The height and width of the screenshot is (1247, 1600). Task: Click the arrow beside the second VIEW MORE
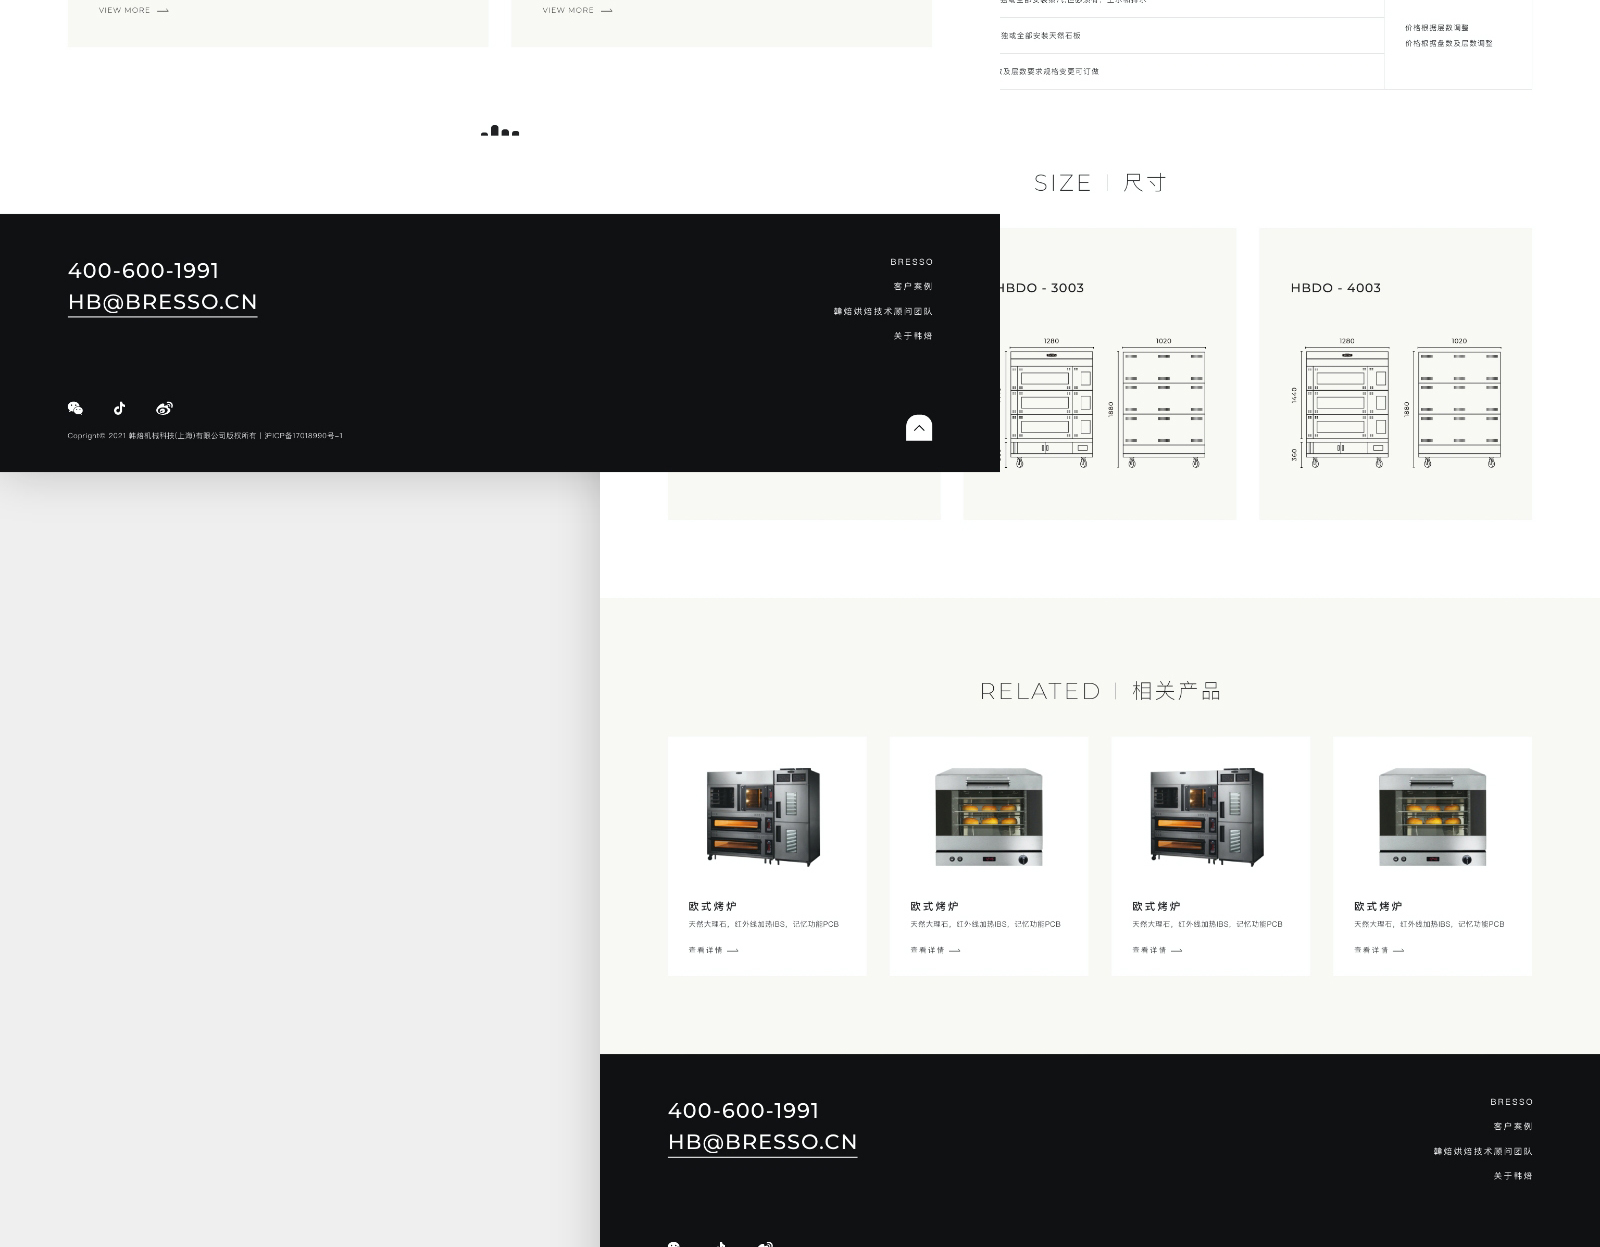point(607,11)
